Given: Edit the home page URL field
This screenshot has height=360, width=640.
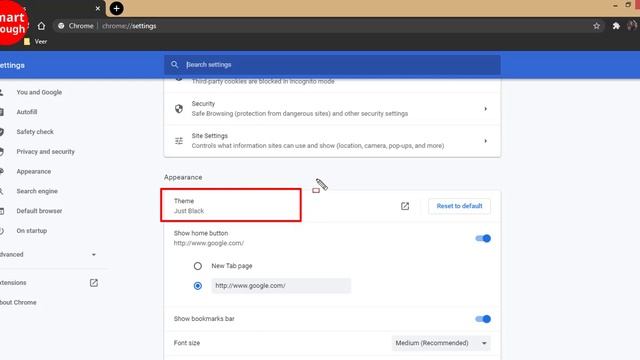Looking at the screenshot, I should [x=281, y=286].
